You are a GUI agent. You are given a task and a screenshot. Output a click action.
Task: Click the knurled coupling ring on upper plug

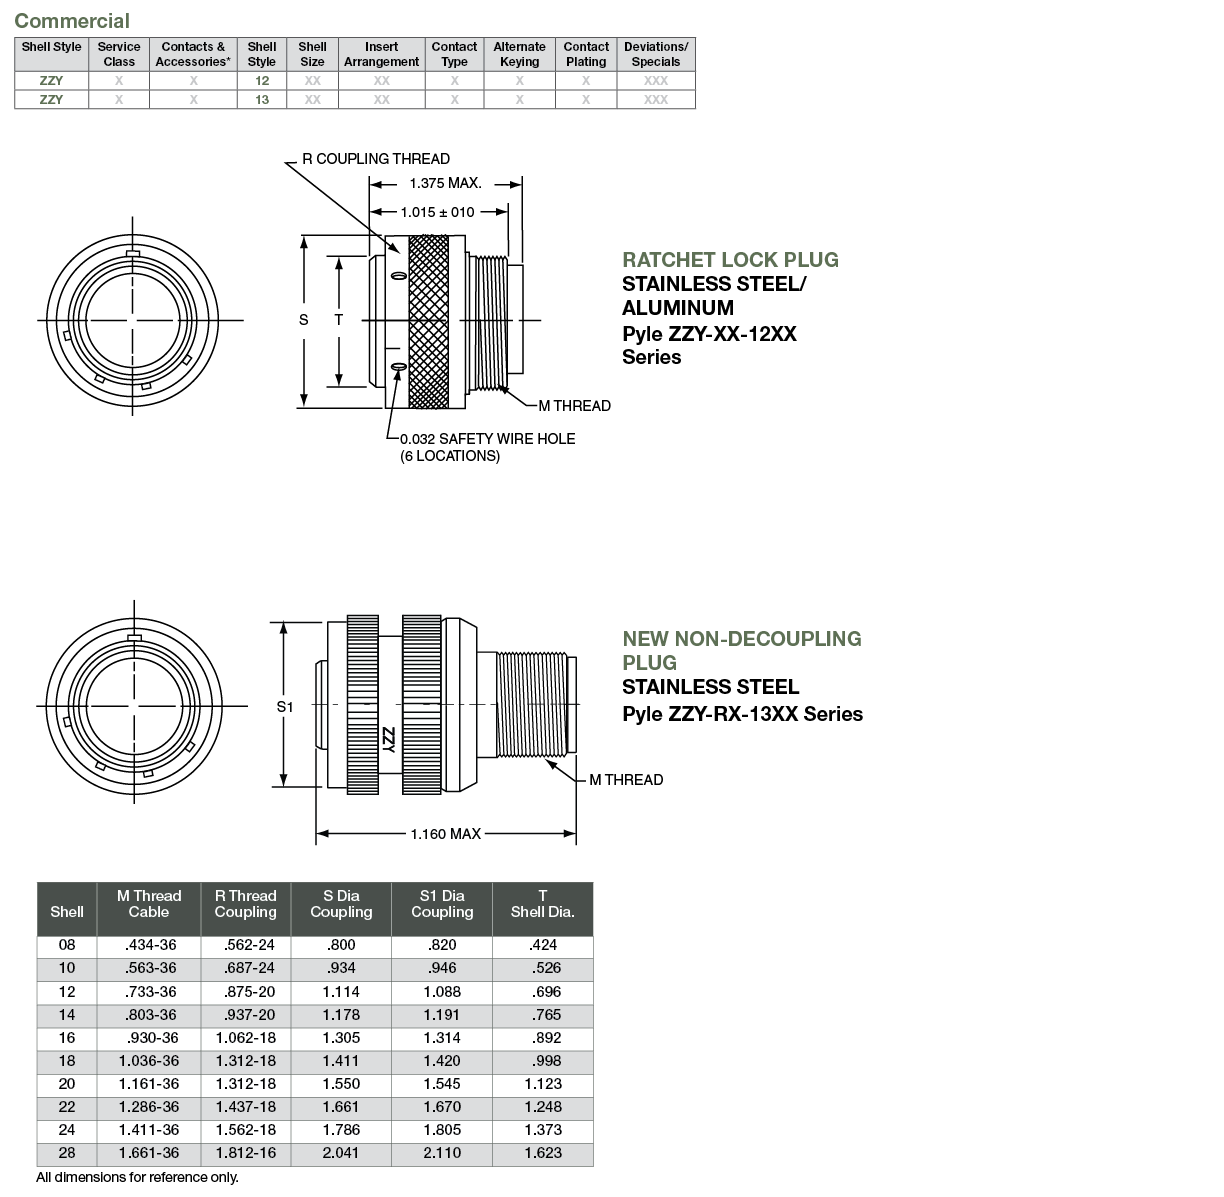pos(428,321)
